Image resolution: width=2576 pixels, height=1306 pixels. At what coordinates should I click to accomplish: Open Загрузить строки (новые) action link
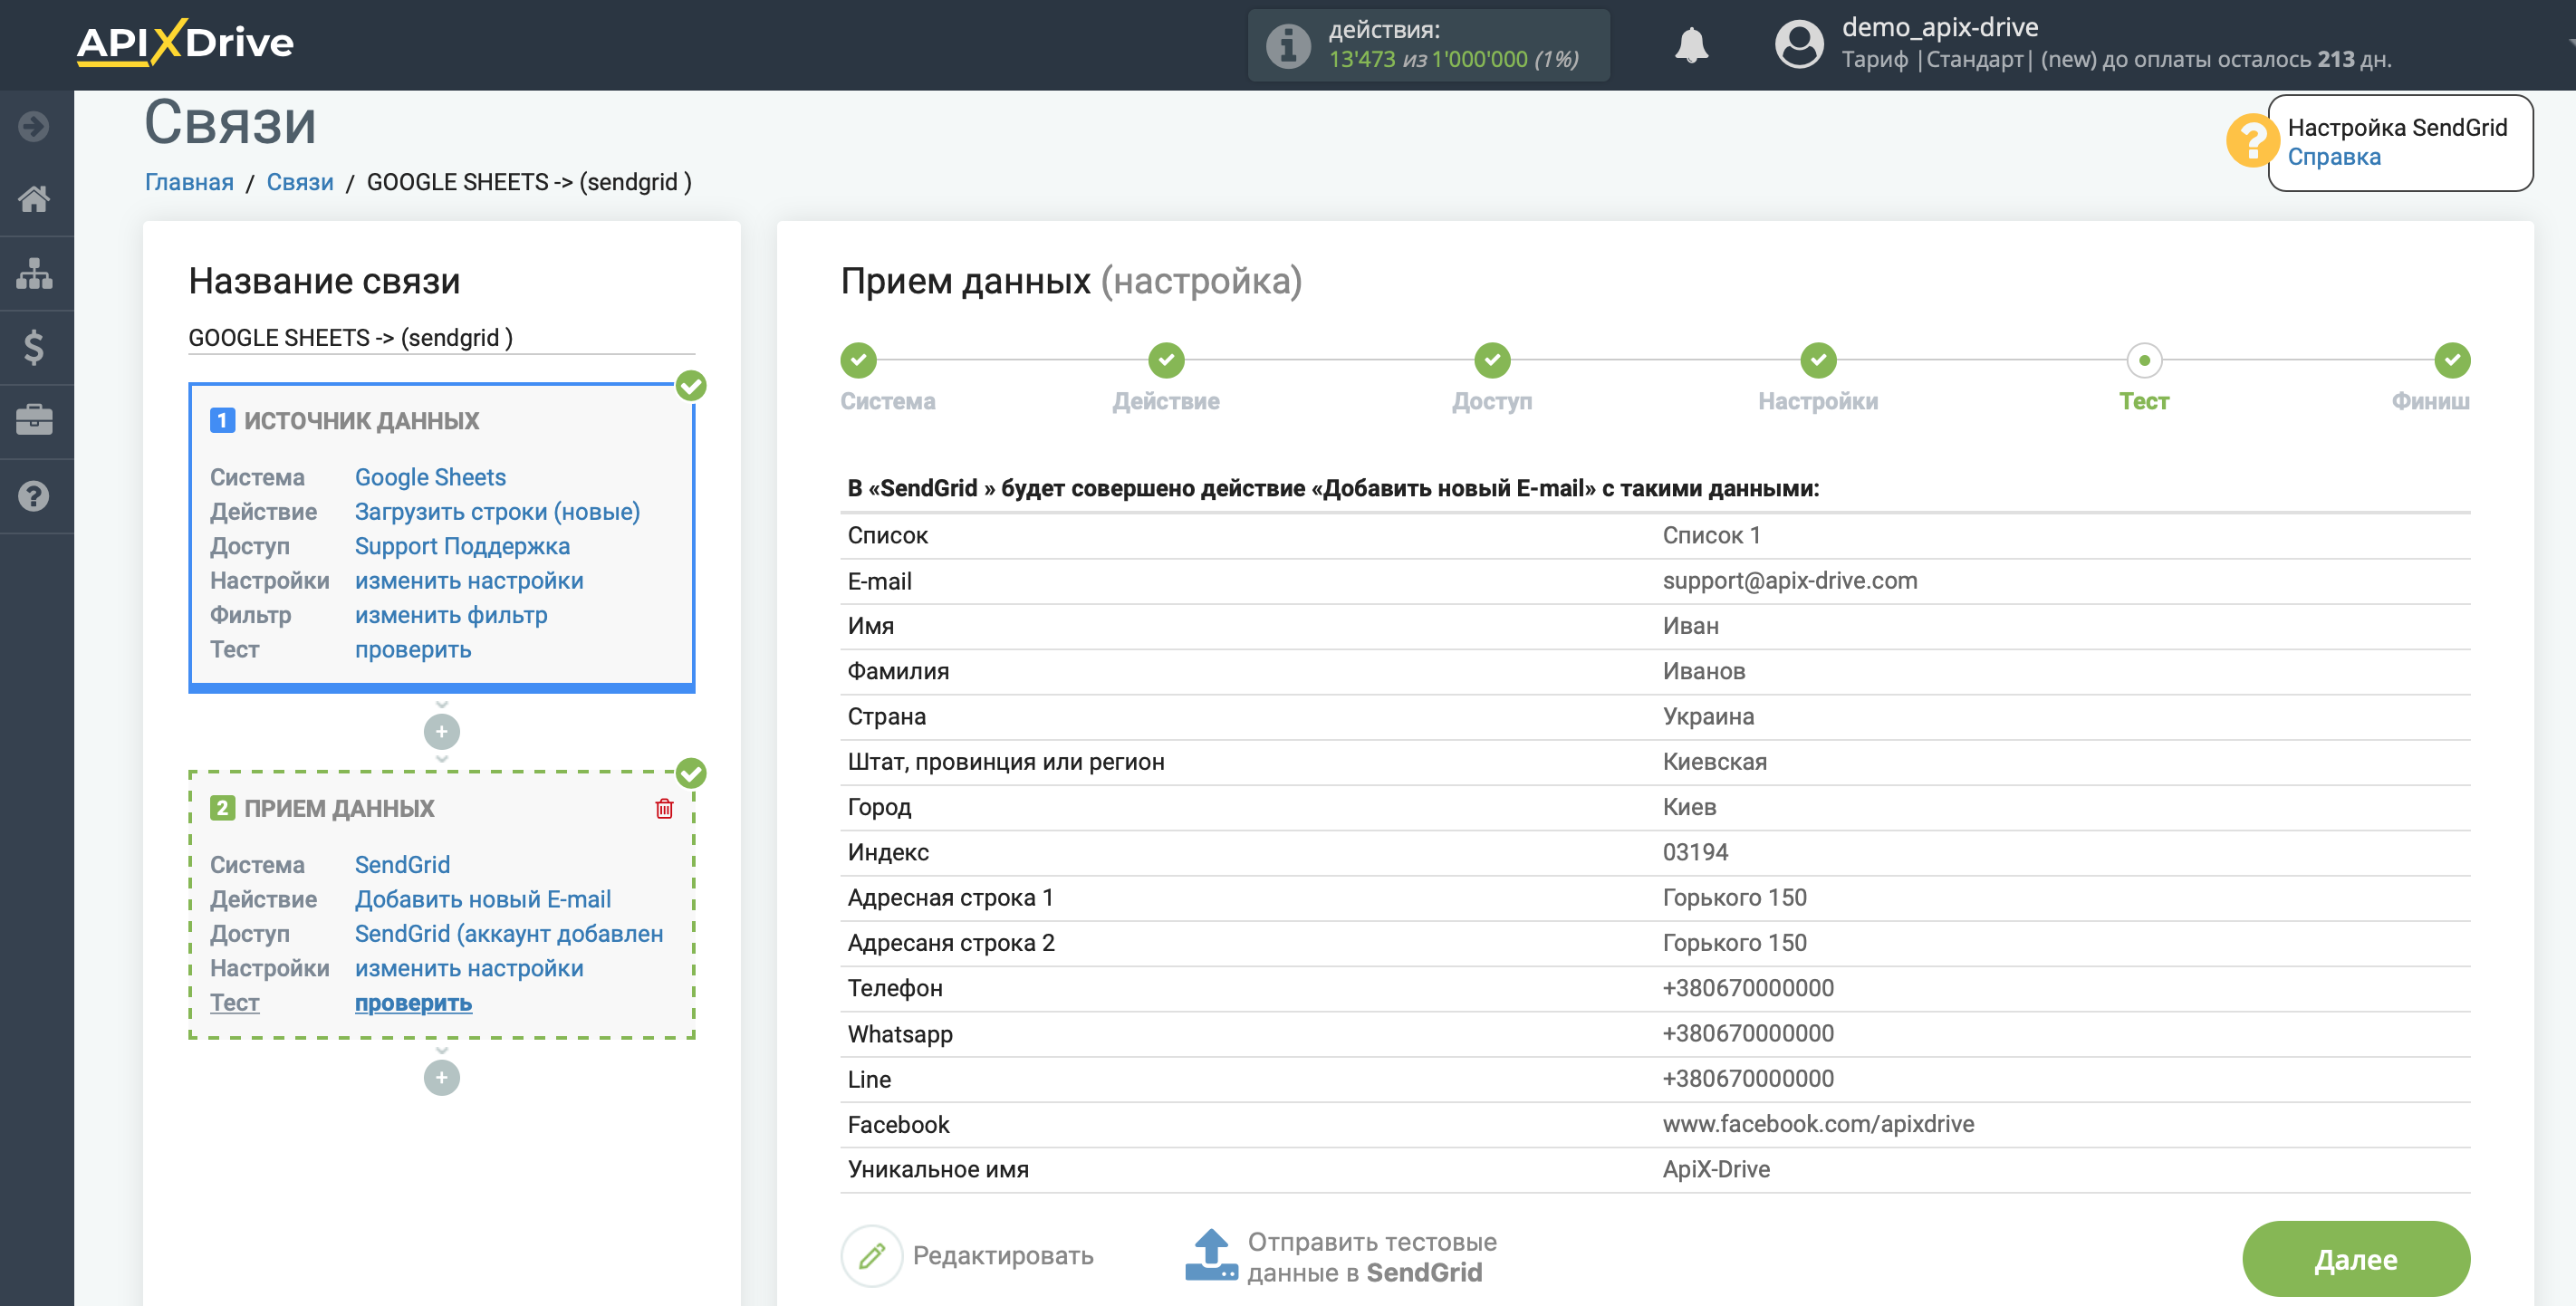(x=497, y=511)
